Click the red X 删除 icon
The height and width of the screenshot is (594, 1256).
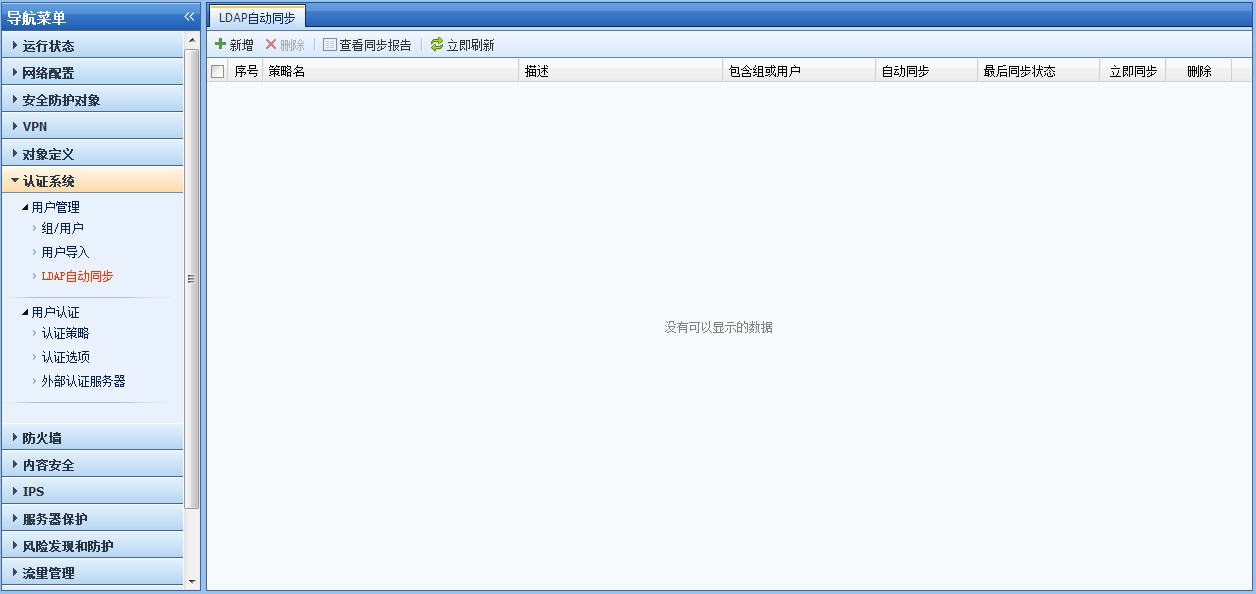[271, 45]
